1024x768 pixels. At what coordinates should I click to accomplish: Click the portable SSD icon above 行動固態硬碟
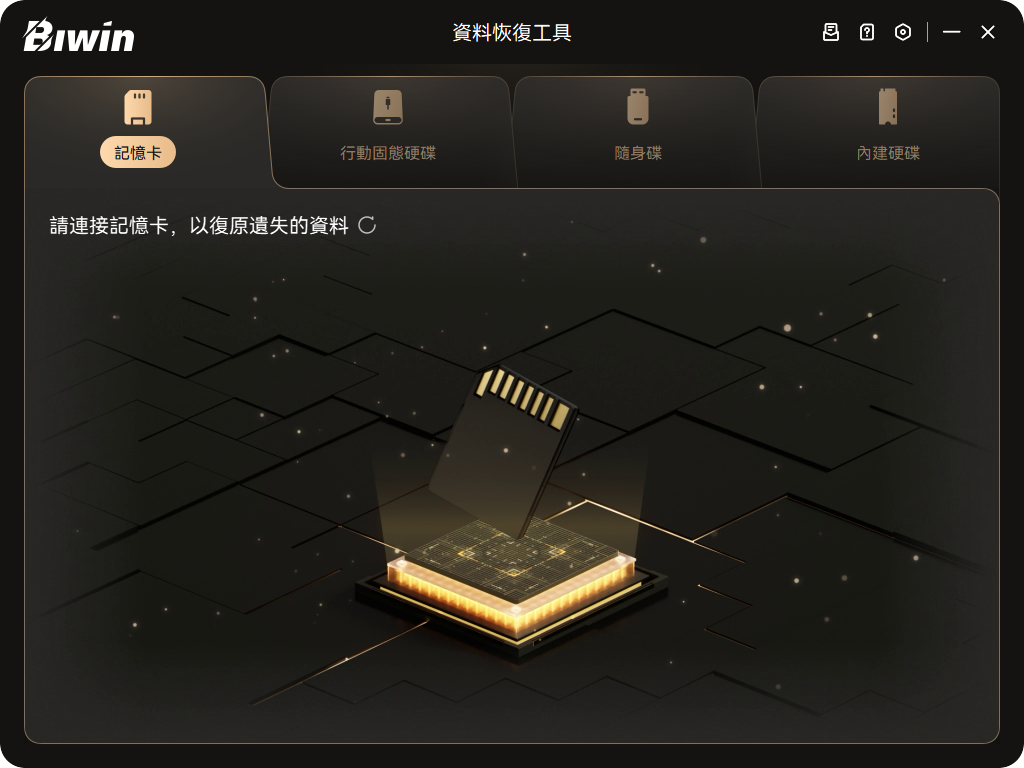click(x=388, y=107)
